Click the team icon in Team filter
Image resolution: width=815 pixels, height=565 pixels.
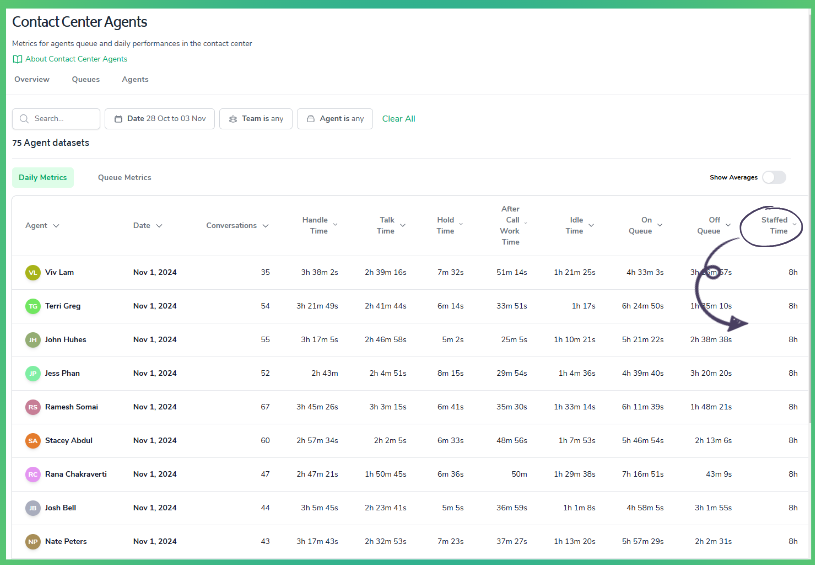[232, 119]
